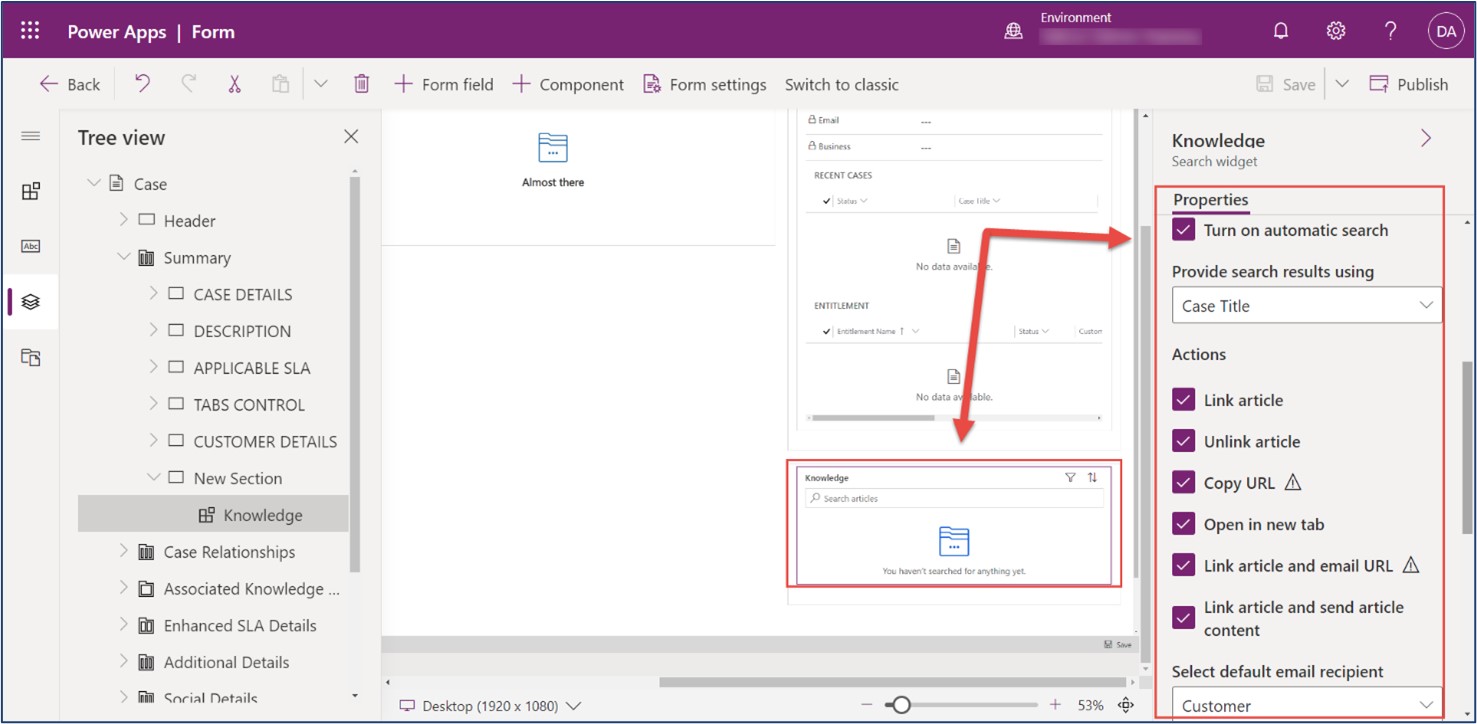This screenshot has width=1477, height=724.
Task: Open the Case Title search results dropdown
Action: 1307,306
